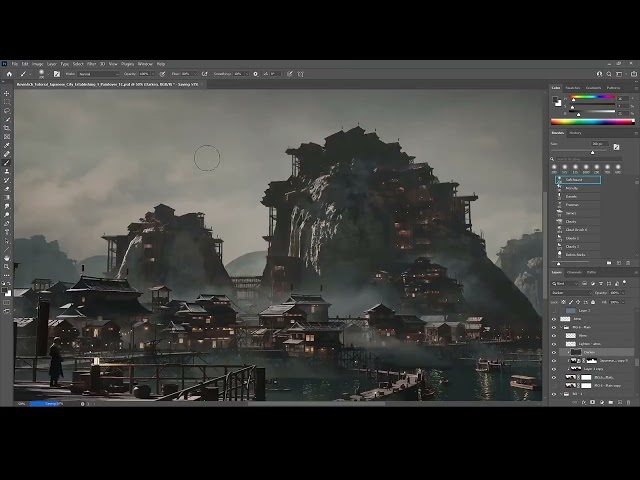Viewport: 640px width, 480px height.
Task: Click the hue slider in Color panel
Action: [593, 98]
